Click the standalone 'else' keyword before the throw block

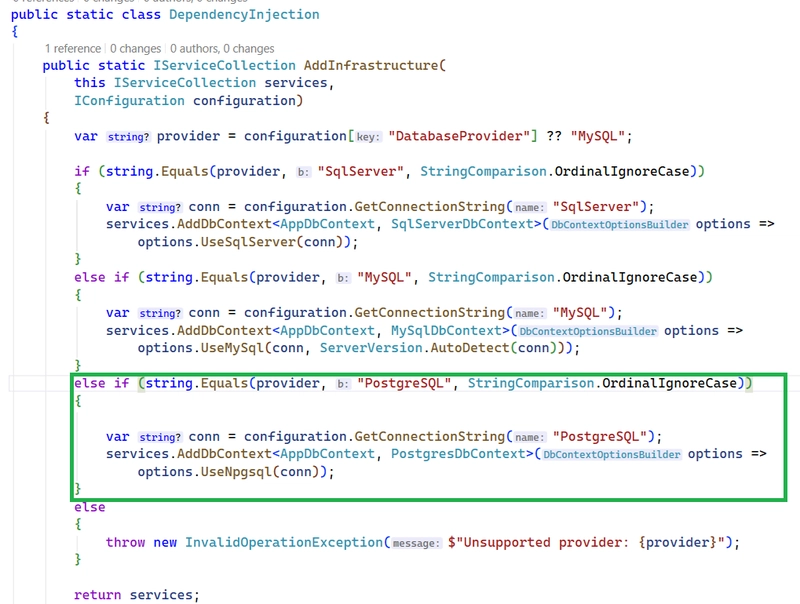point(90,507)
